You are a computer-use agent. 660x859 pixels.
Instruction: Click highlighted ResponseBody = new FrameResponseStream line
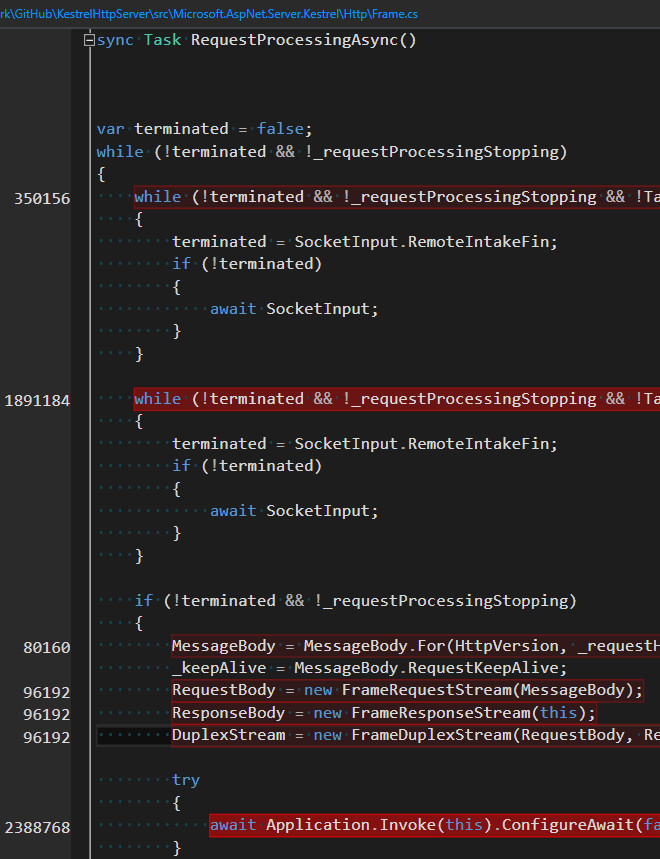pos(383,713)
